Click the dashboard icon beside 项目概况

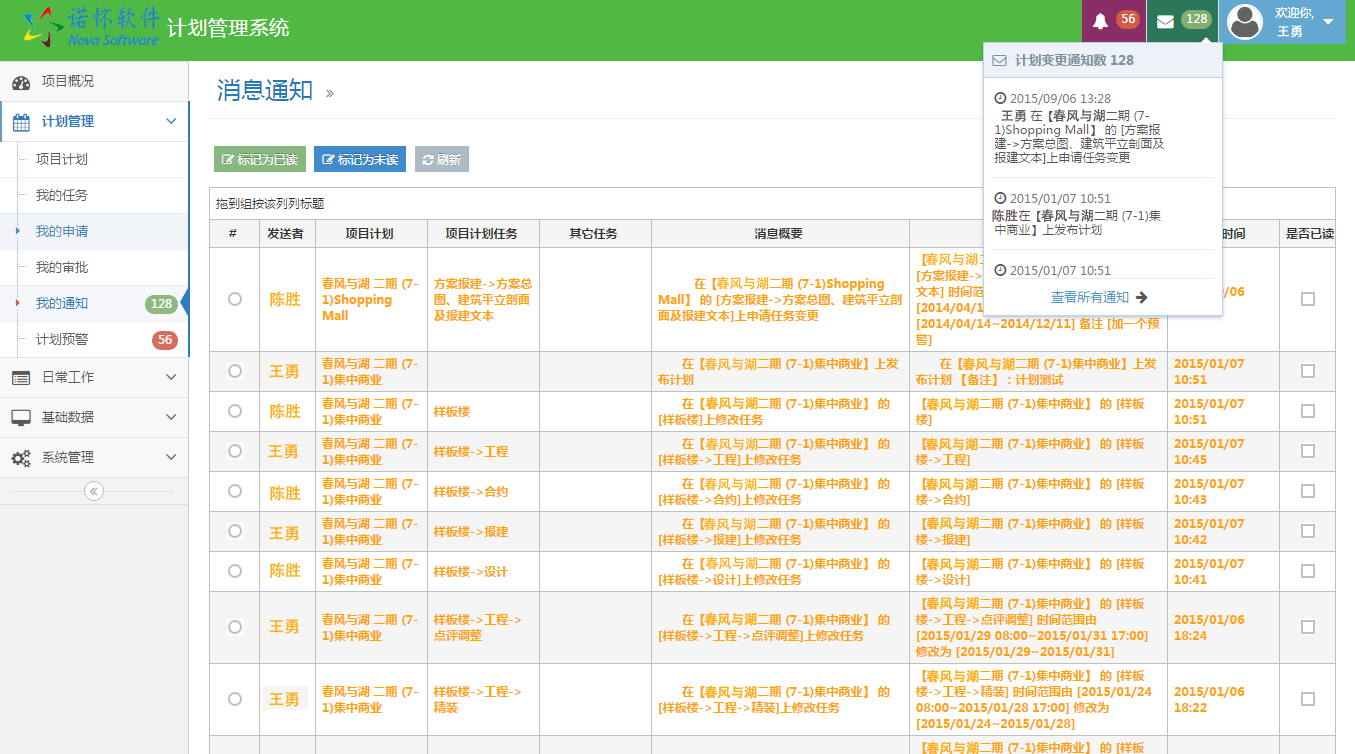(x=21, y=82)
